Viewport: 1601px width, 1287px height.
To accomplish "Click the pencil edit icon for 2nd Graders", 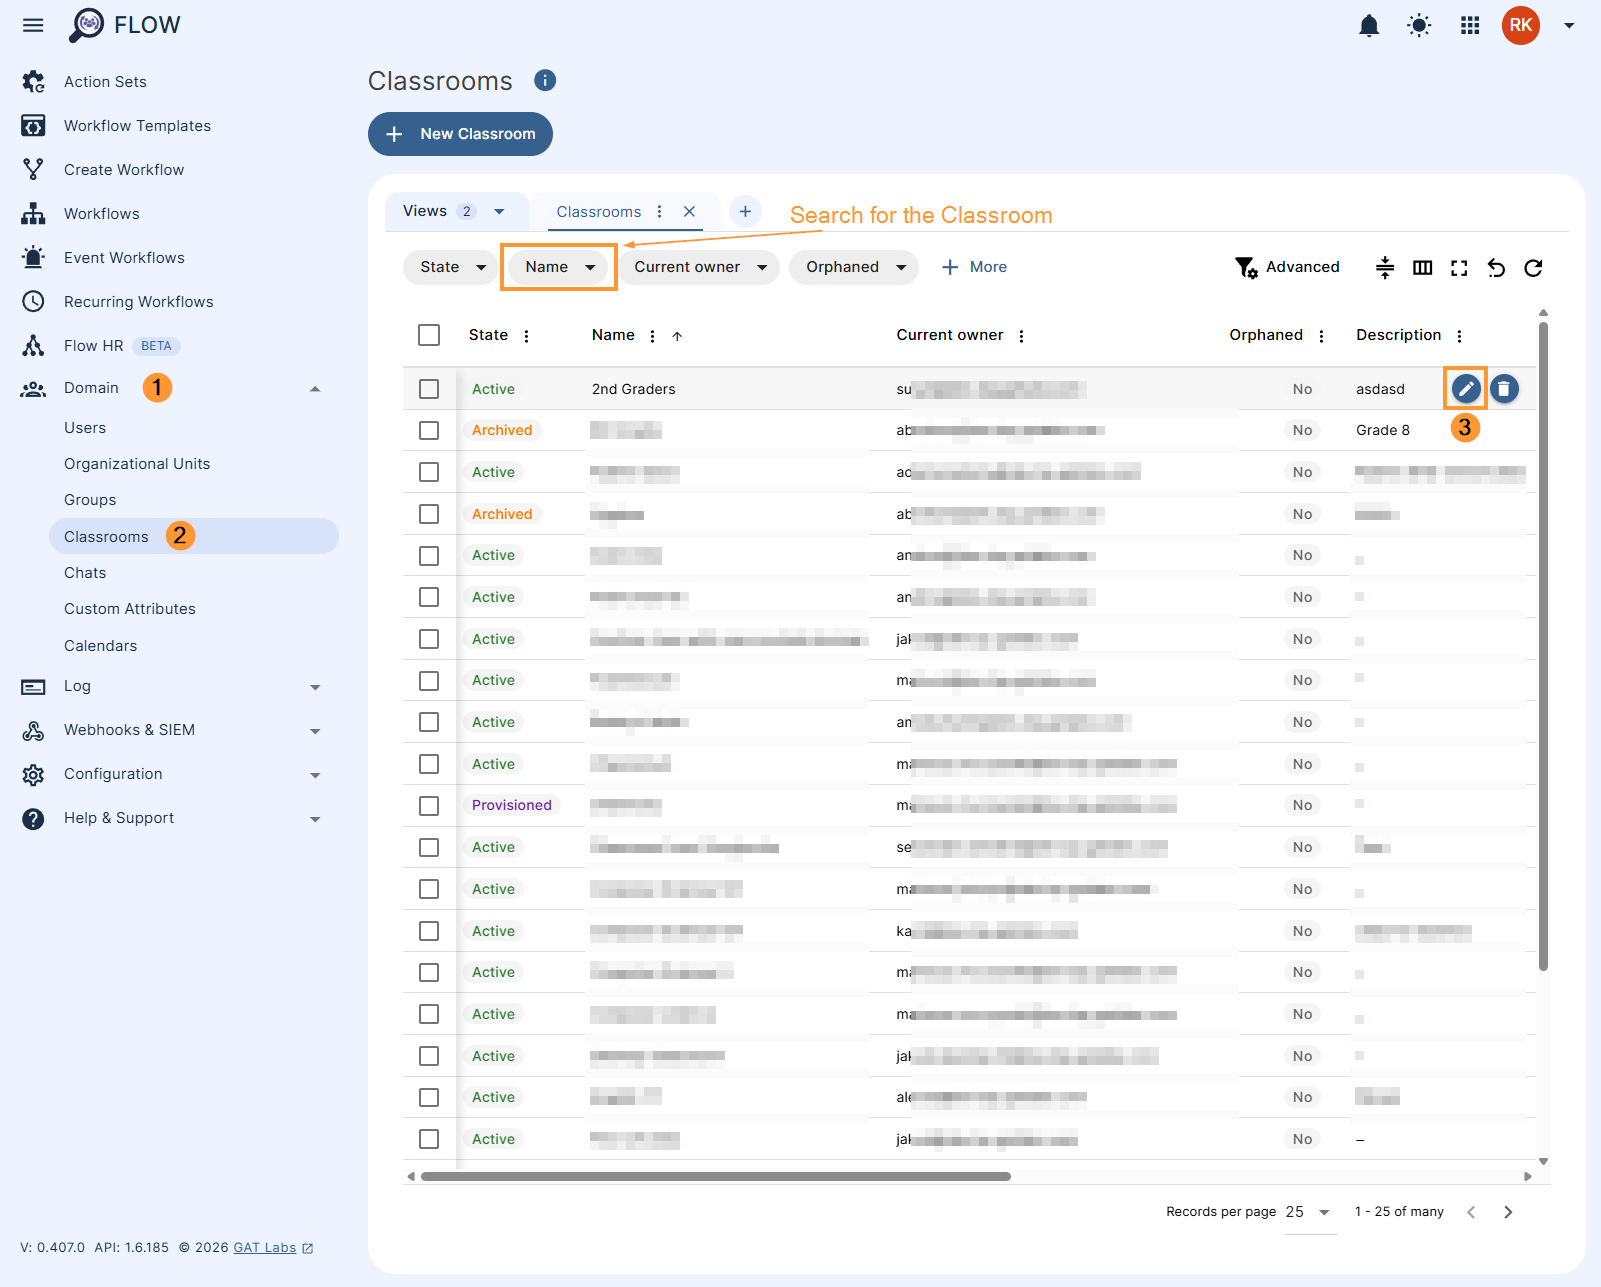I will pyautogui.click(x=1465, y=389).
